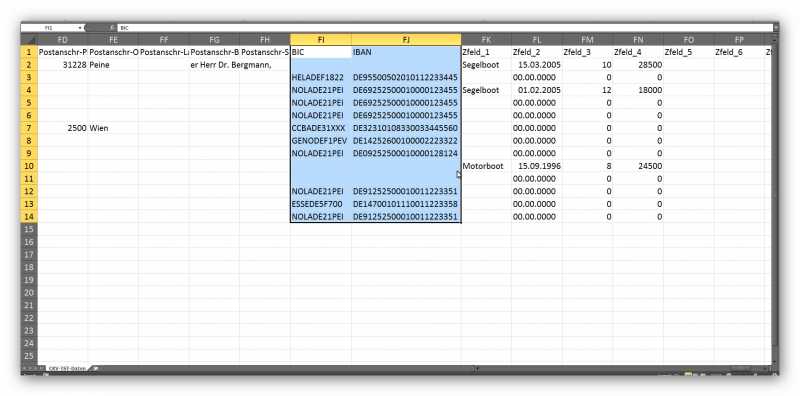800x396 pixels.
Task: Switch to Normal view in status bar
Action: pyautogui.click(x=689, y=375)
